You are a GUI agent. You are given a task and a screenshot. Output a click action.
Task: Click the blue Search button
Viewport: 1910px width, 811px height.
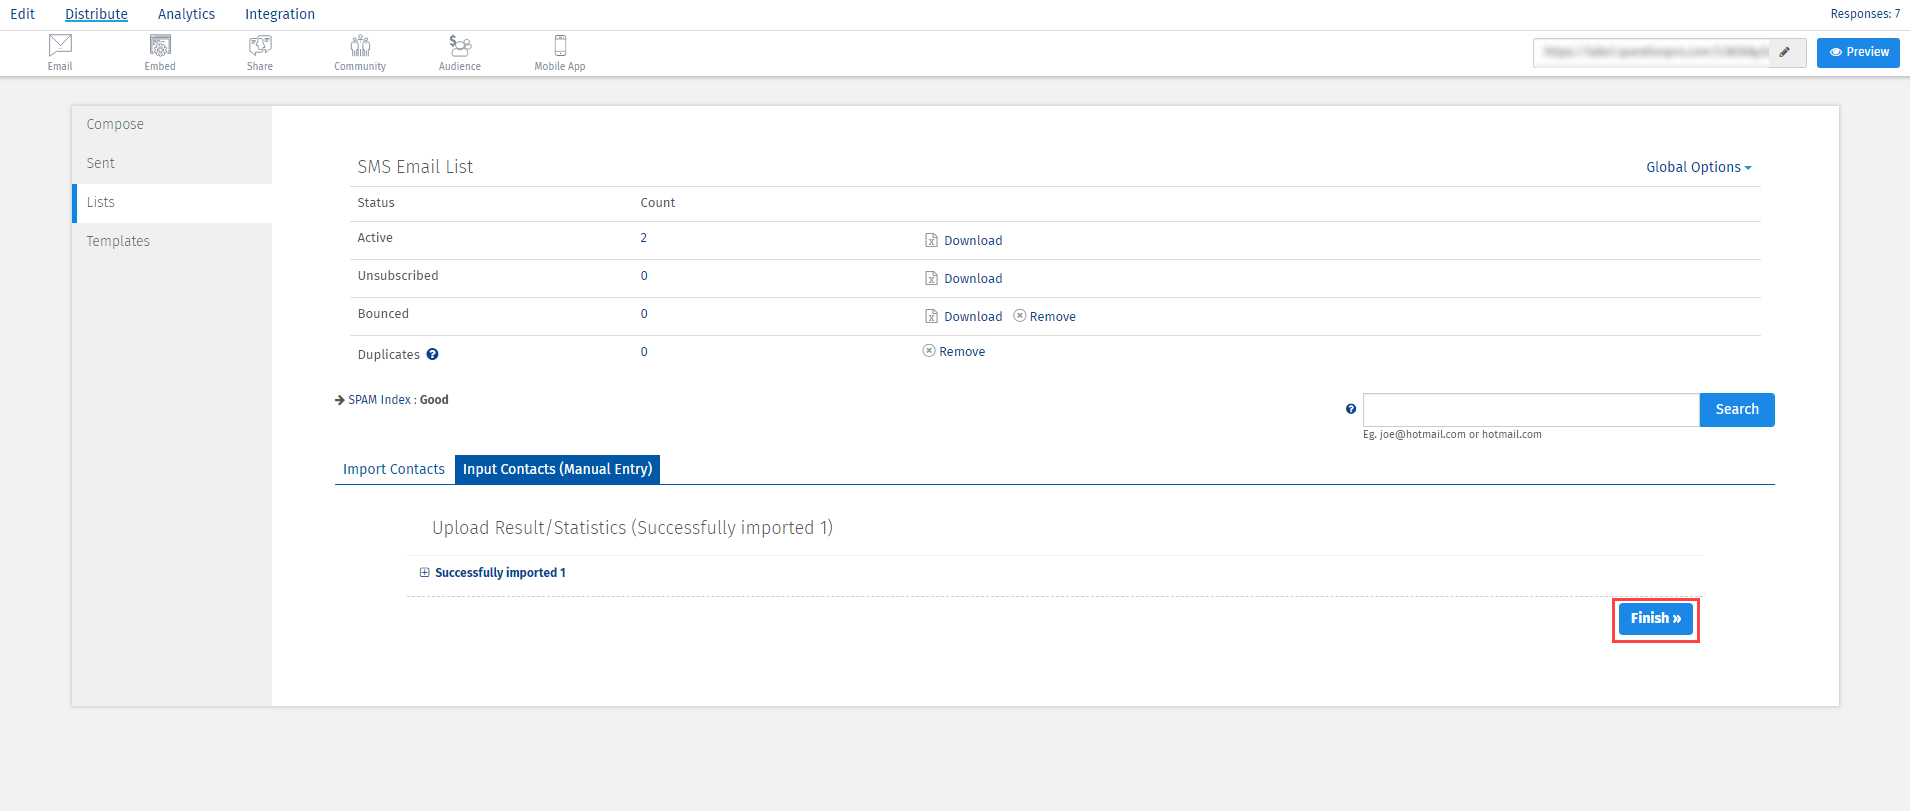pyautogui.click(x=1736, y=410)
